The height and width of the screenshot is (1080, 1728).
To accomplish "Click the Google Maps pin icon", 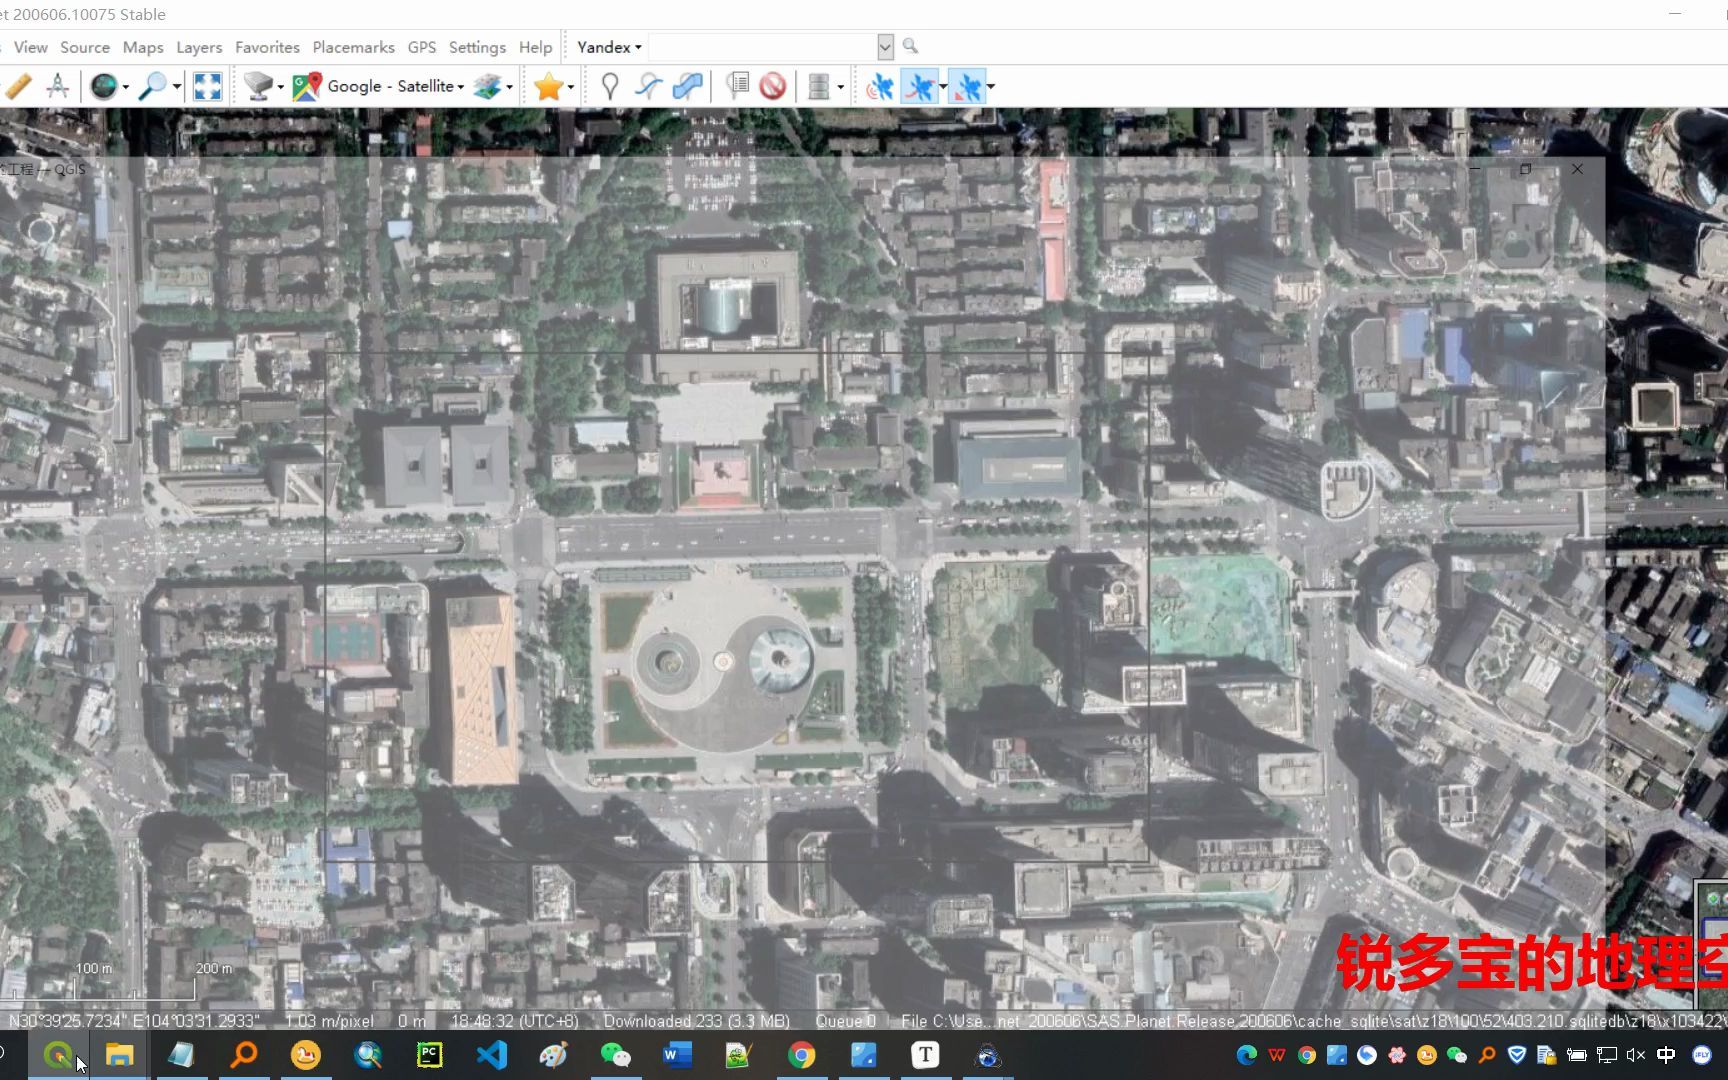I will click(307, 87).
